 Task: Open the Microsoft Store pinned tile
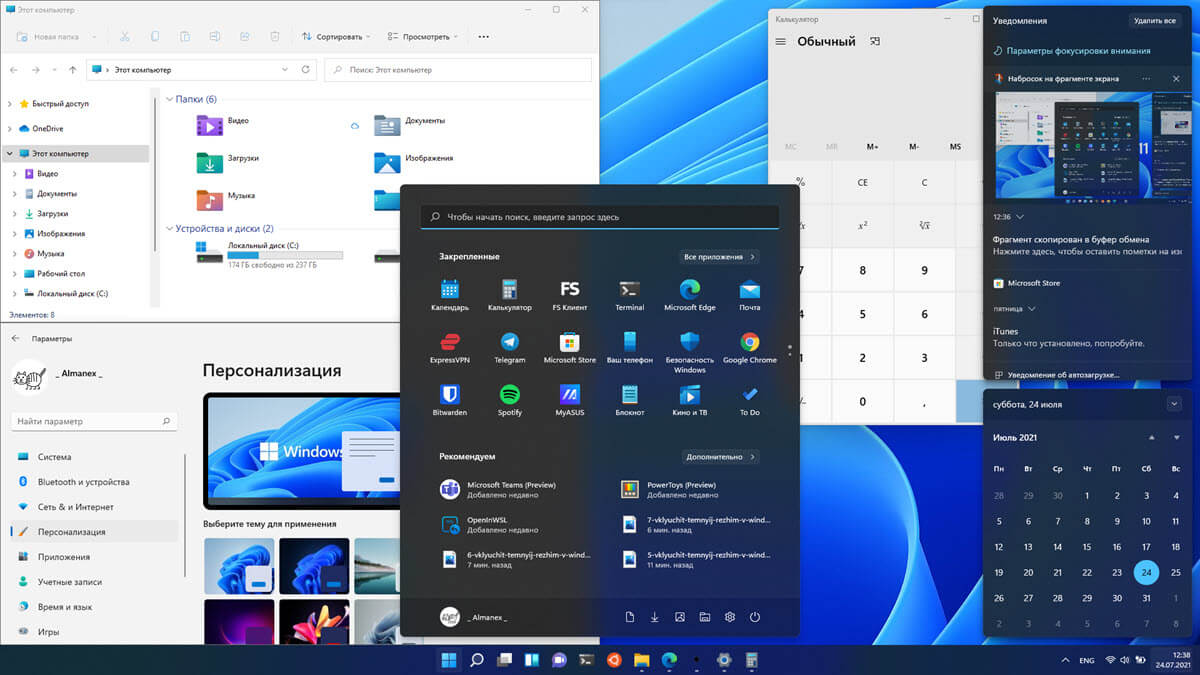coord(570,347)
